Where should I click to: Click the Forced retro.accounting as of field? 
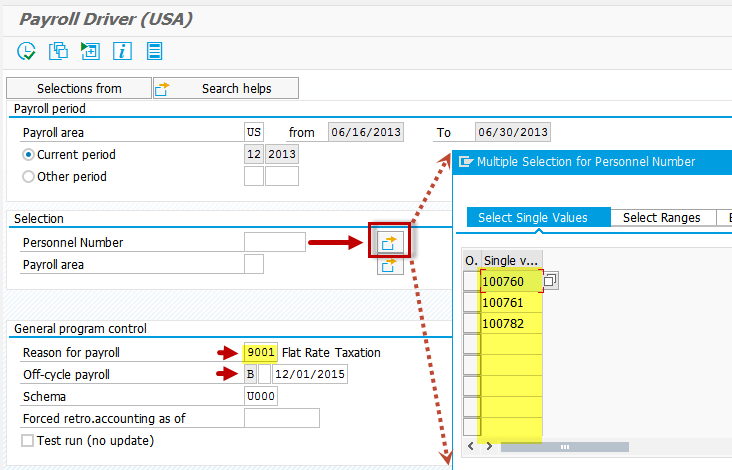(x=282, y=418)
